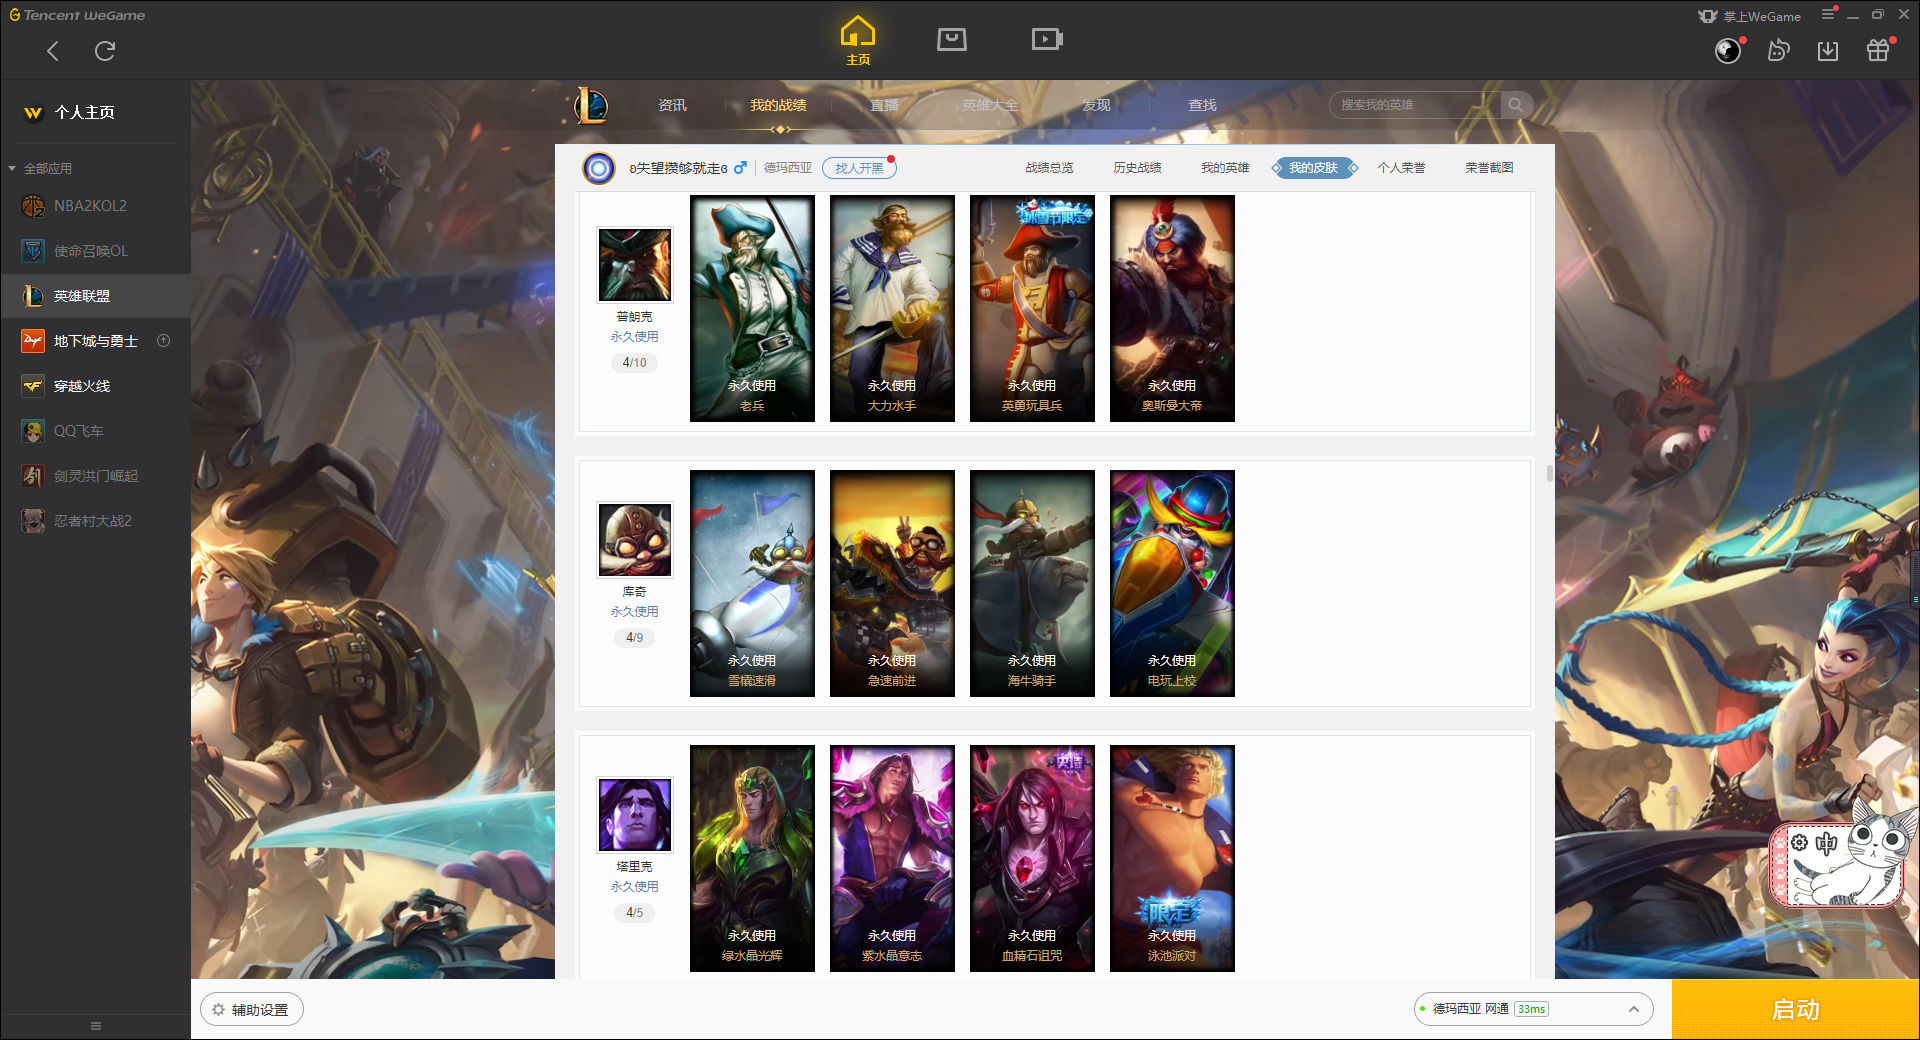Open the 直播 tab
This screenshot has height=1040, width=1920.
(x=884, y=105)
